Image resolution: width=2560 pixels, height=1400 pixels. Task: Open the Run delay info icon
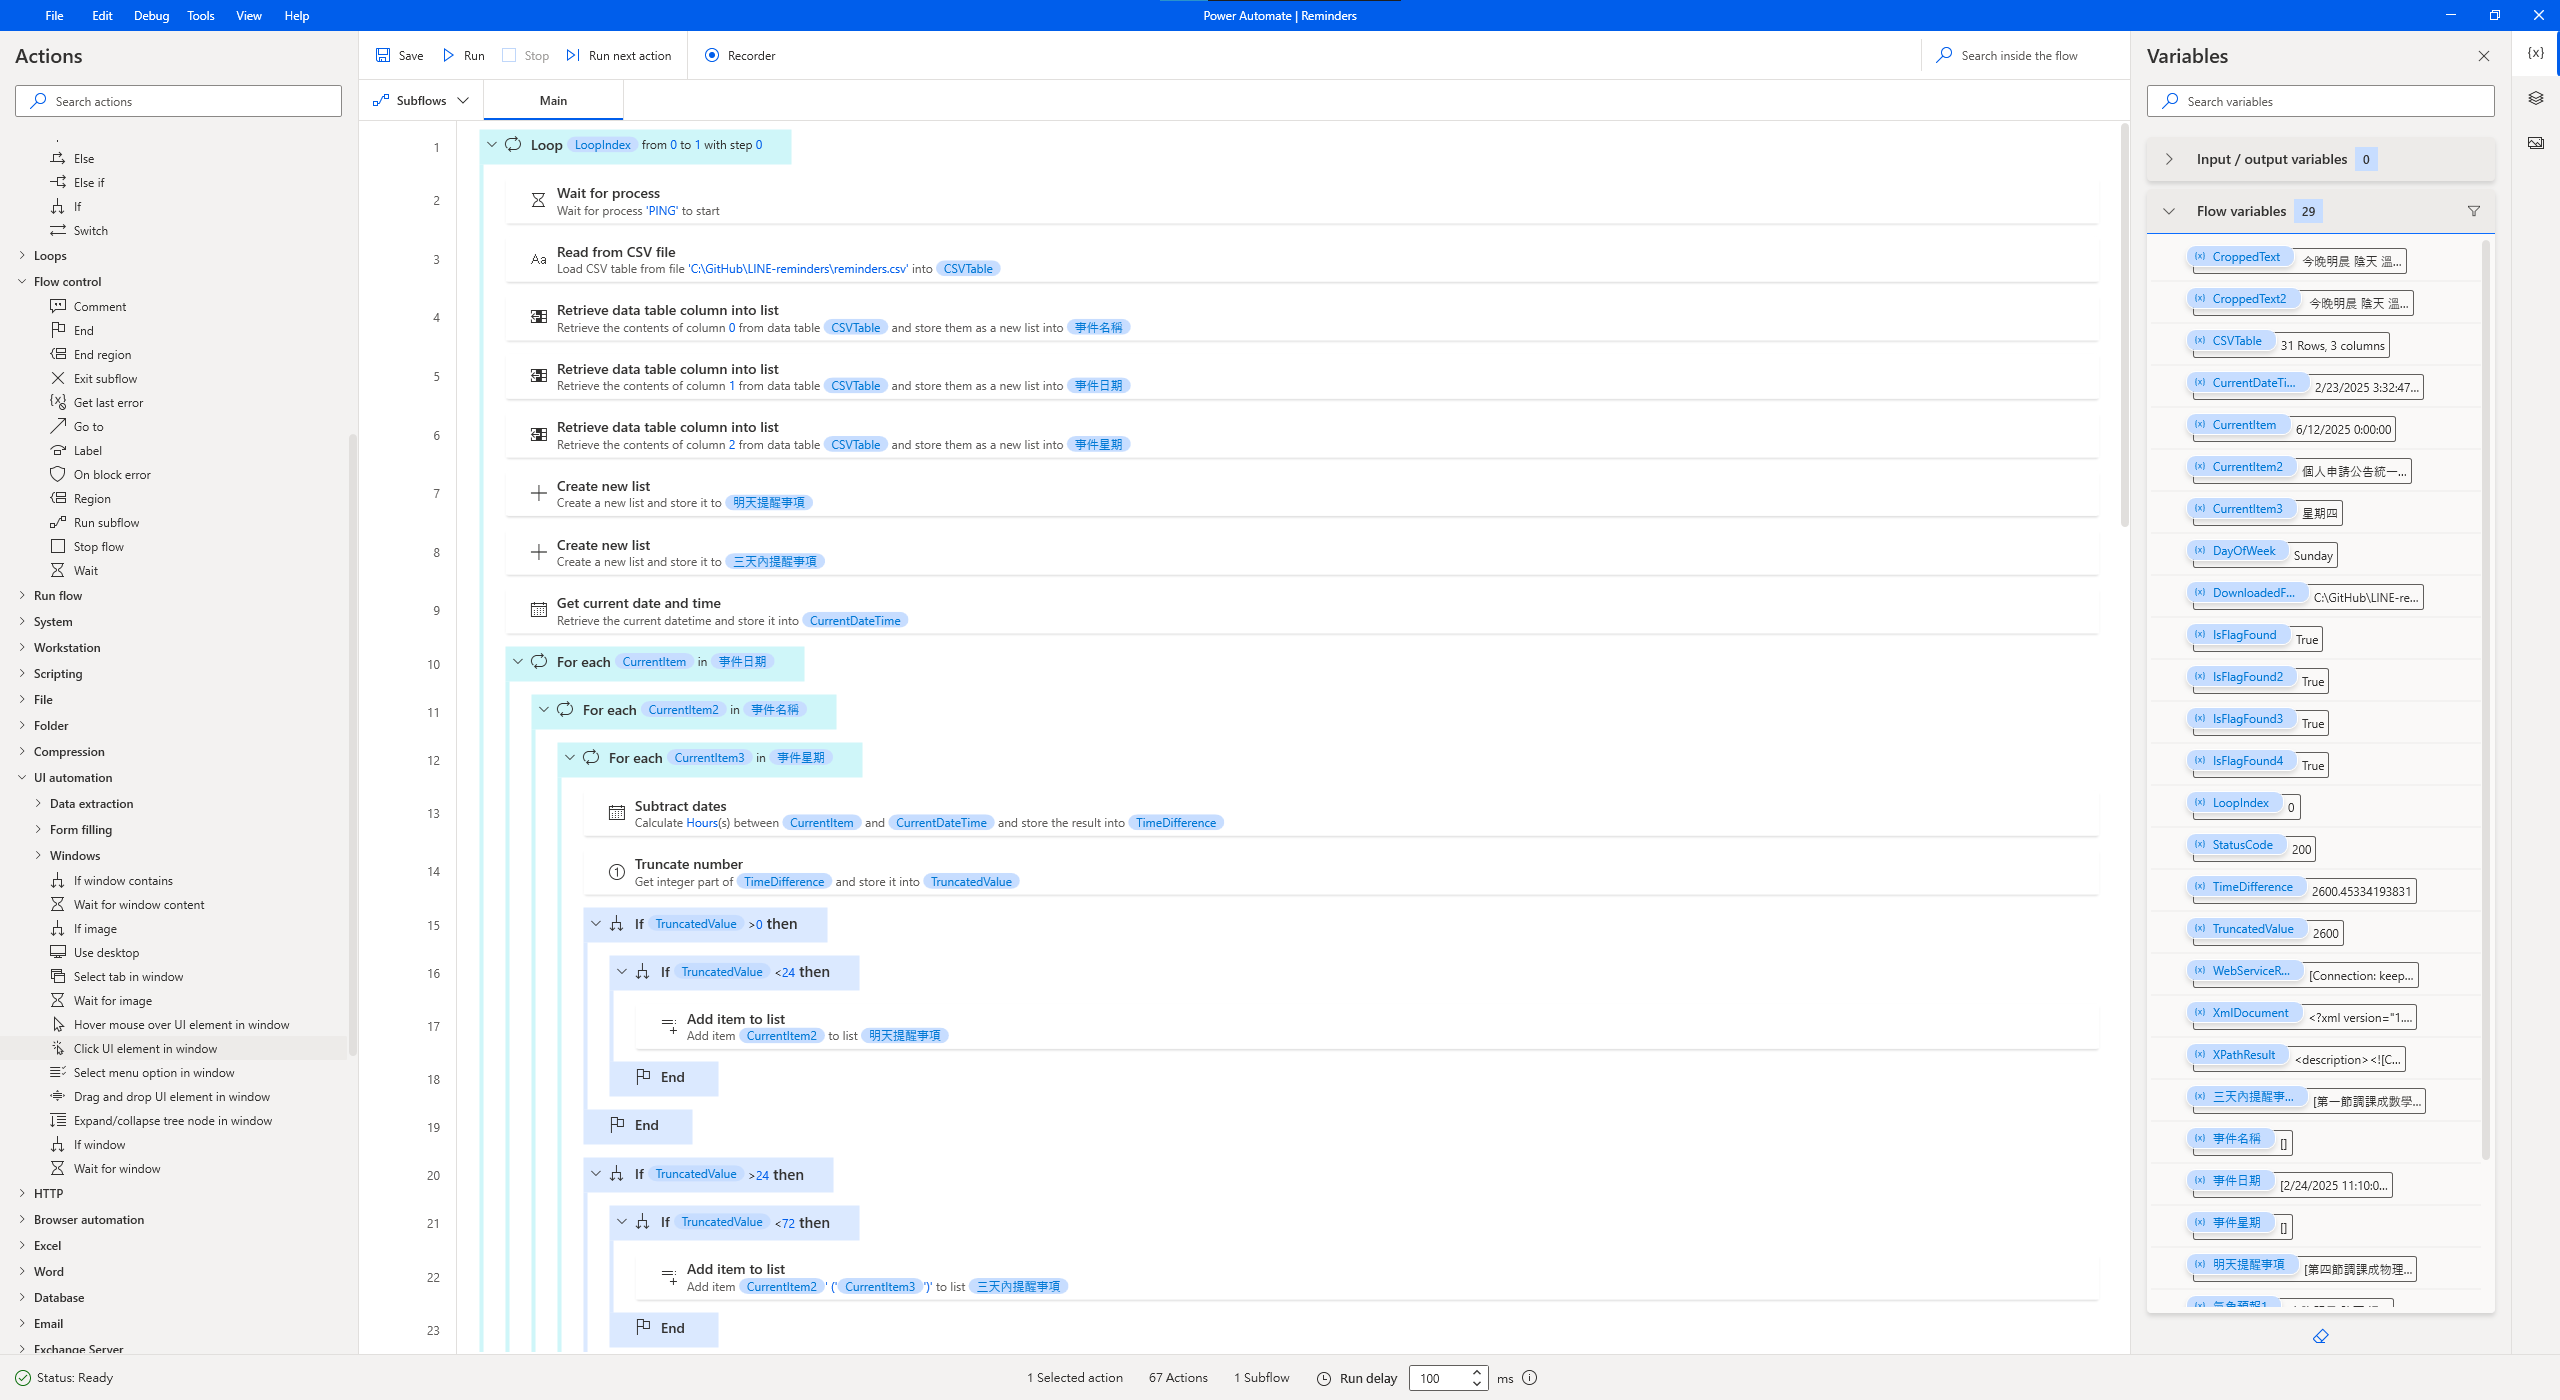click(1529, 1378)
